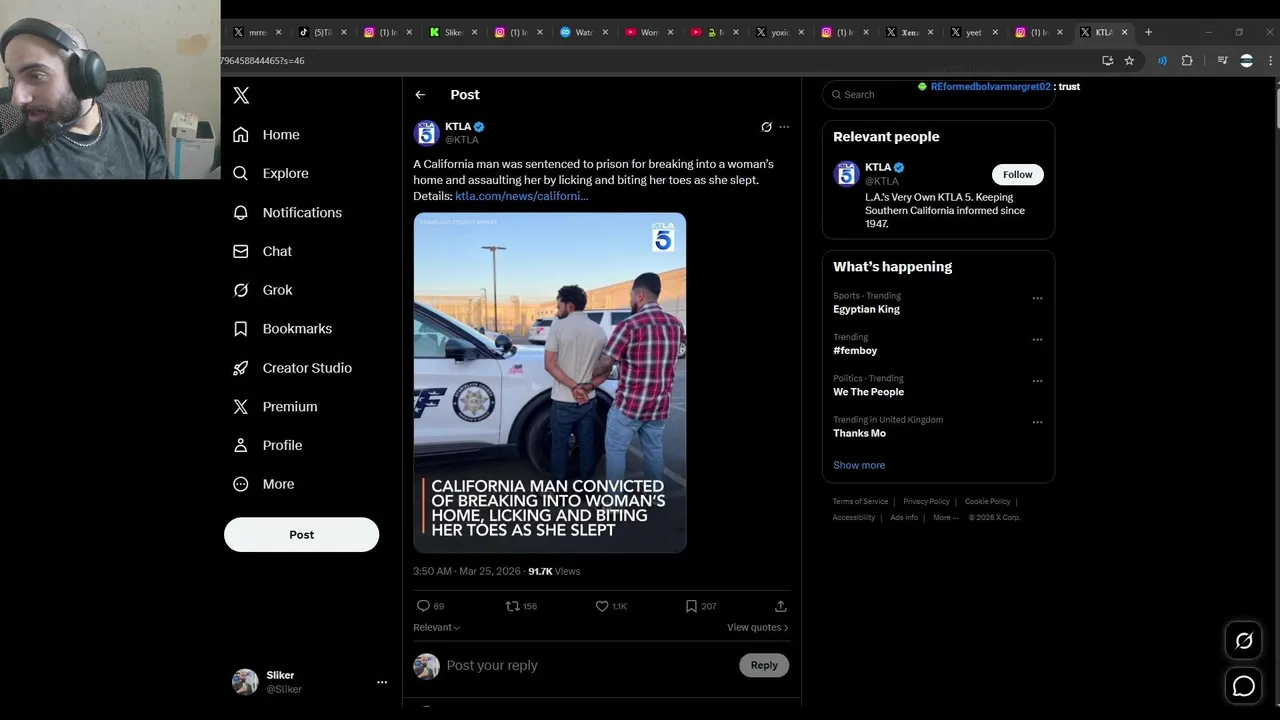Viewport: 1280px width, 720px height.
Task: Switch to the Kick Sliker browser tab
Action: click(452, 32)
